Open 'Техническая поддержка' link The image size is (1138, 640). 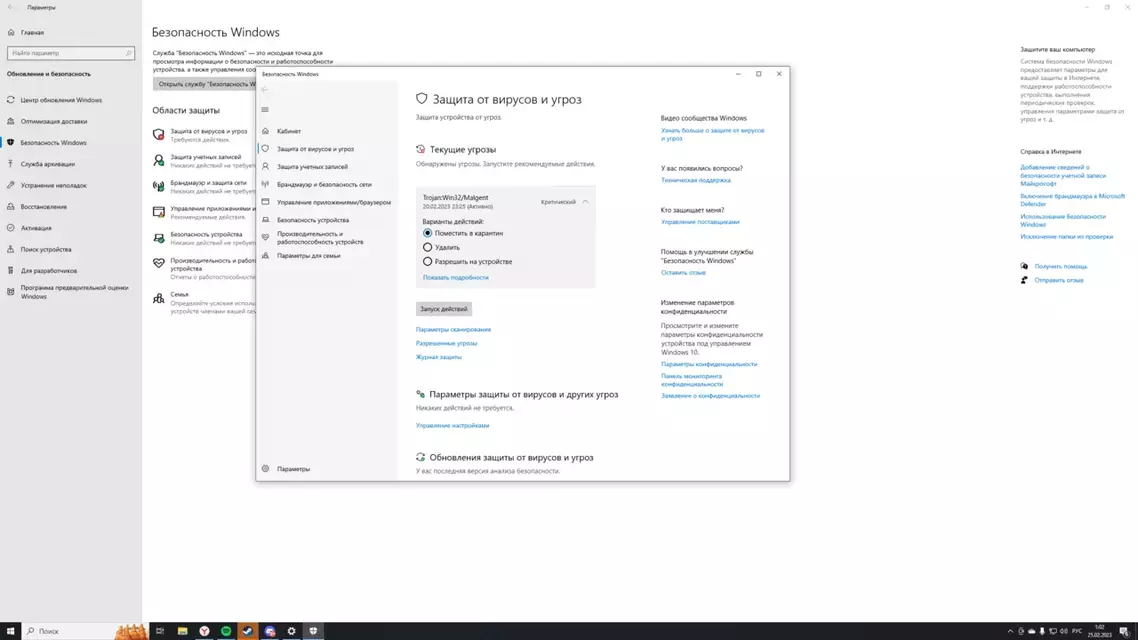click(695, 180)
